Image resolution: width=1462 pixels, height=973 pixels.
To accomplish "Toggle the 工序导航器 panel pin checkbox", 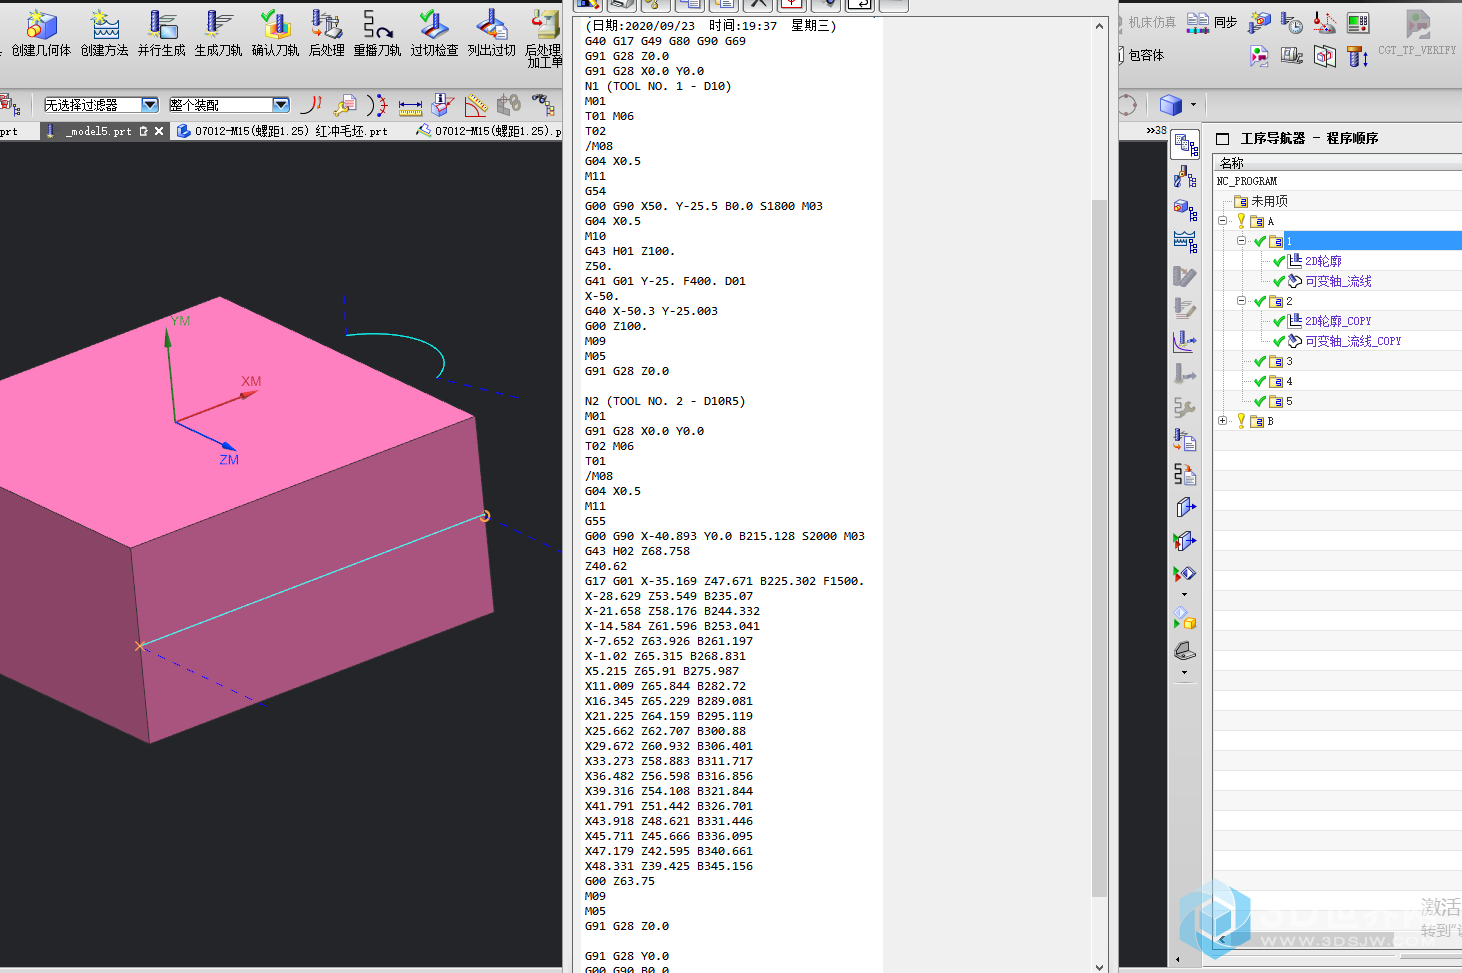I will pyautogui.click(x=1222, y=138).
